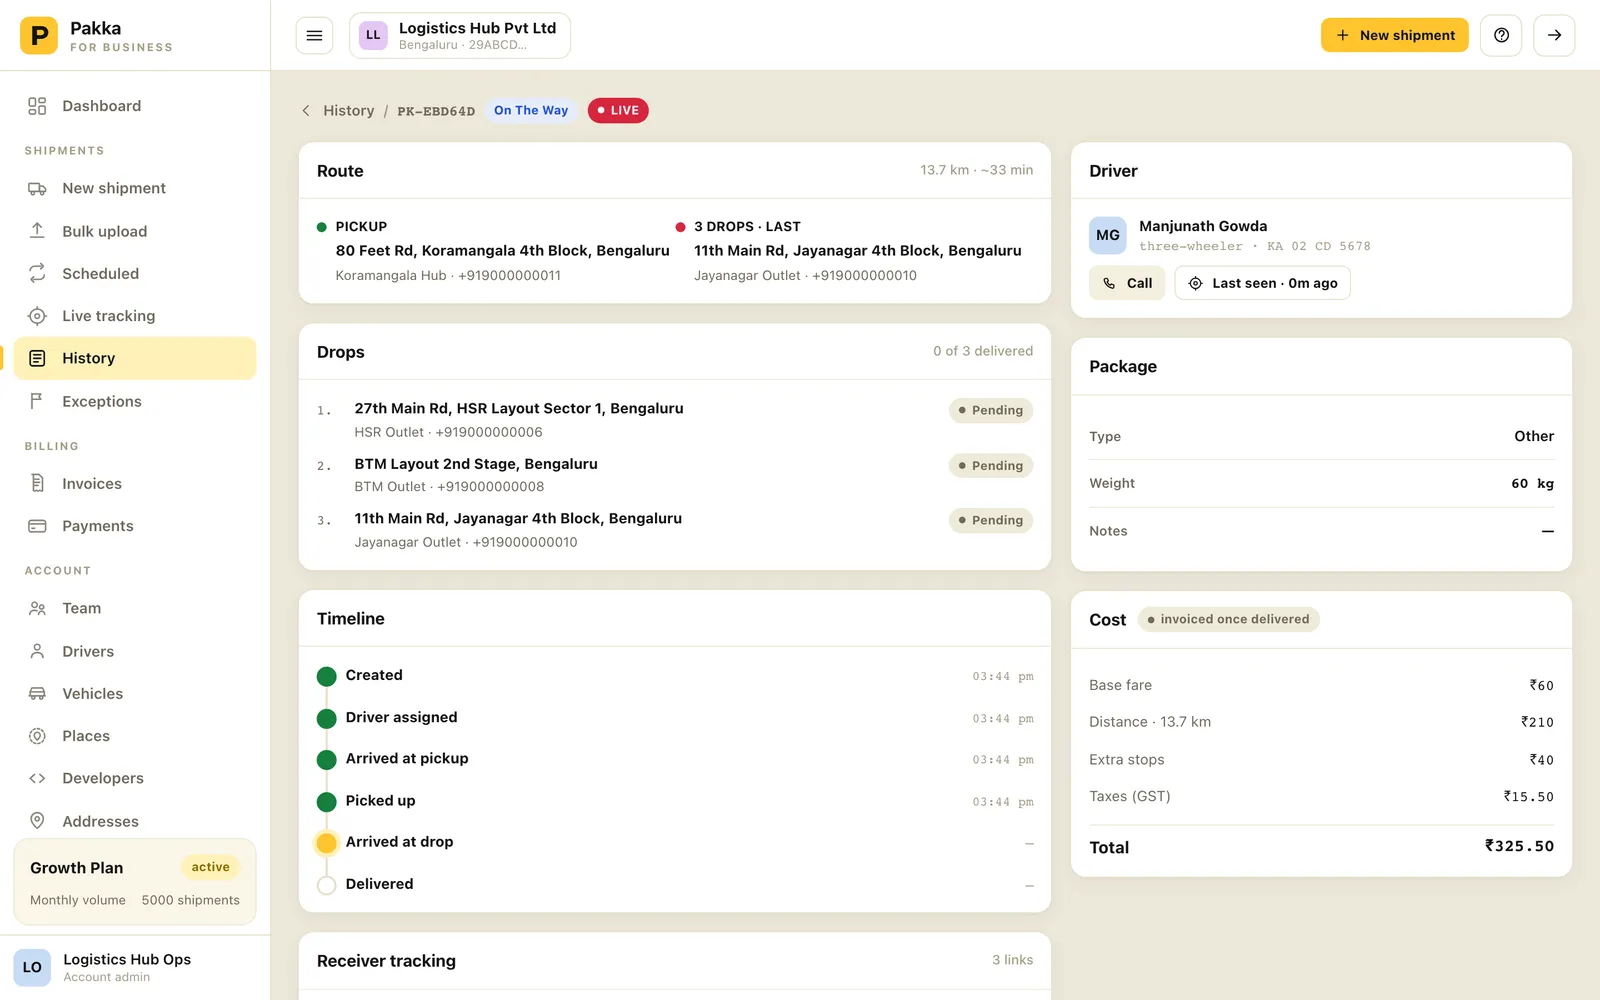This screenshot has width=1600, height=1000.
Task: Select drop 27th Main Rd, HSR Layout
Action: (x=675, y=420)
